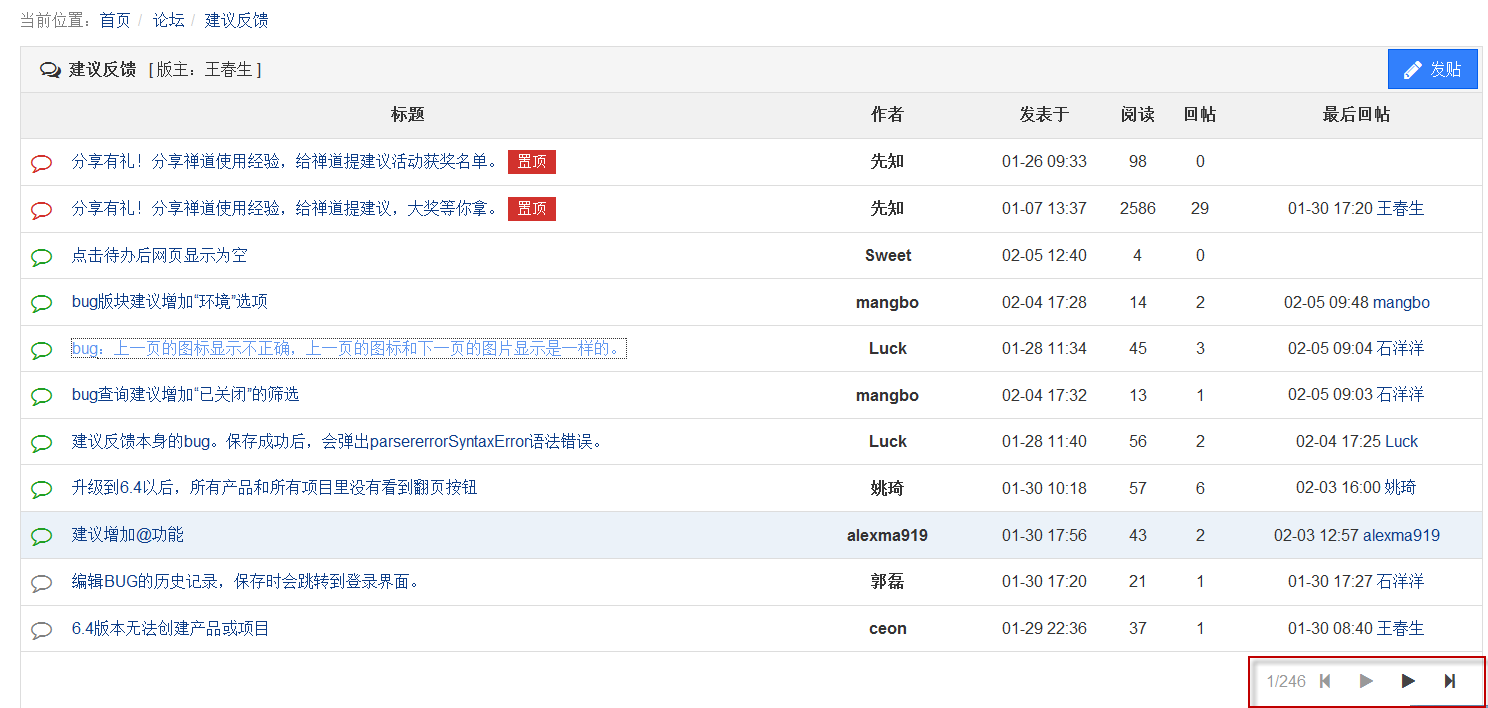Viewport: 1488px width, 708px height.
Task: Click red bubble icon of 01-26 pinned post
Action: 41,163
